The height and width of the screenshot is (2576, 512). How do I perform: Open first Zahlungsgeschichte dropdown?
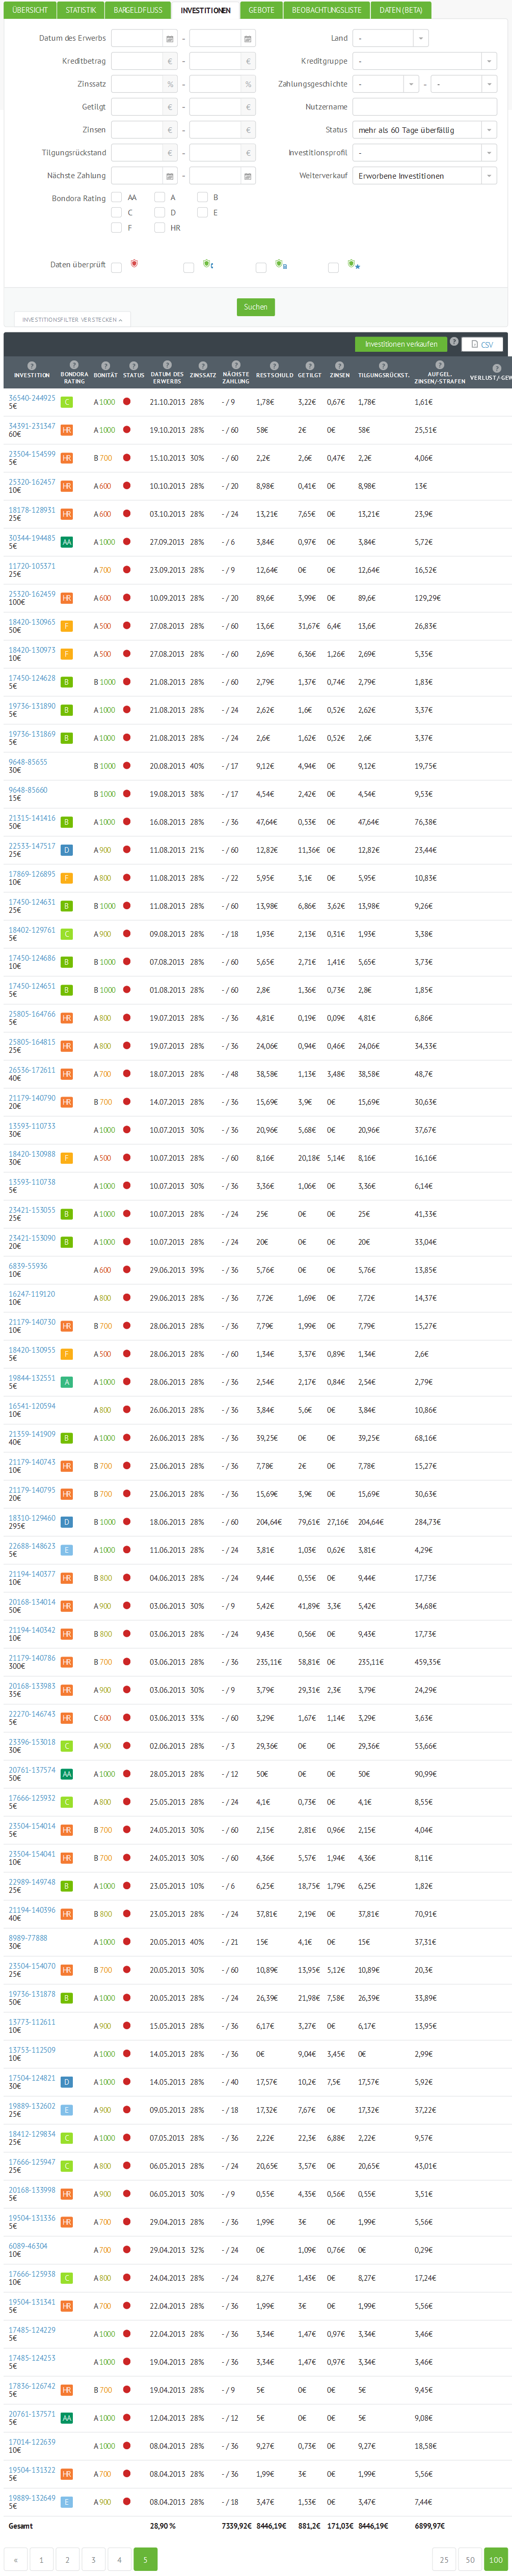coord(386,84)
